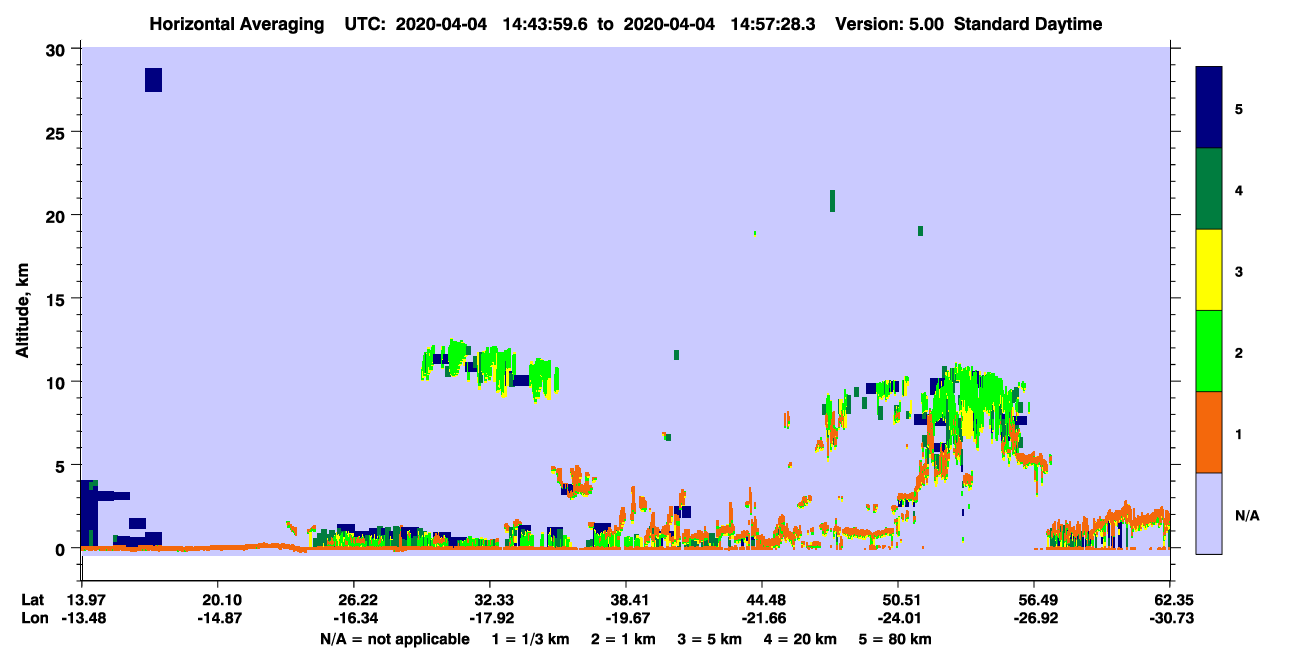Click the green cloud layer near 11 km altitude
This screenshot has width=1300, height=667.
point(489,369)
